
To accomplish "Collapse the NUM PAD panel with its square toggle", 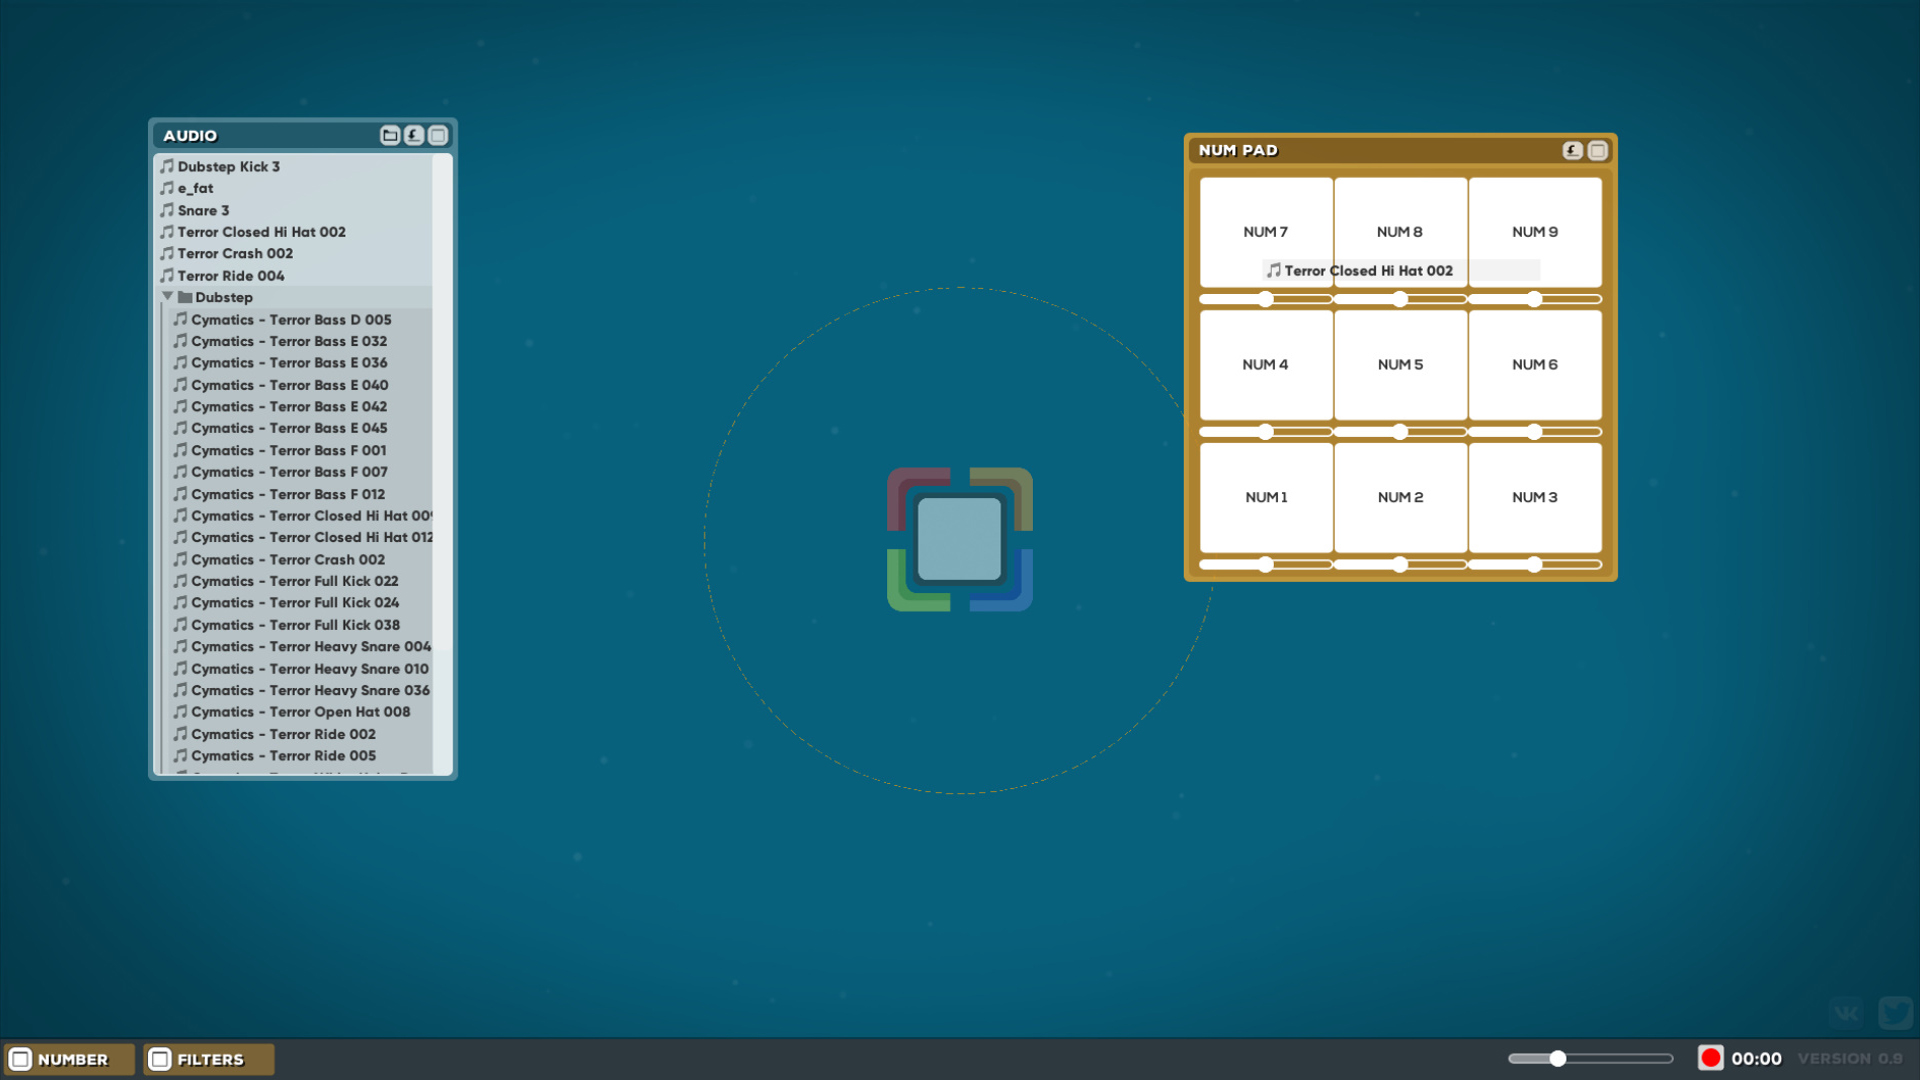I will (1597, 150).
